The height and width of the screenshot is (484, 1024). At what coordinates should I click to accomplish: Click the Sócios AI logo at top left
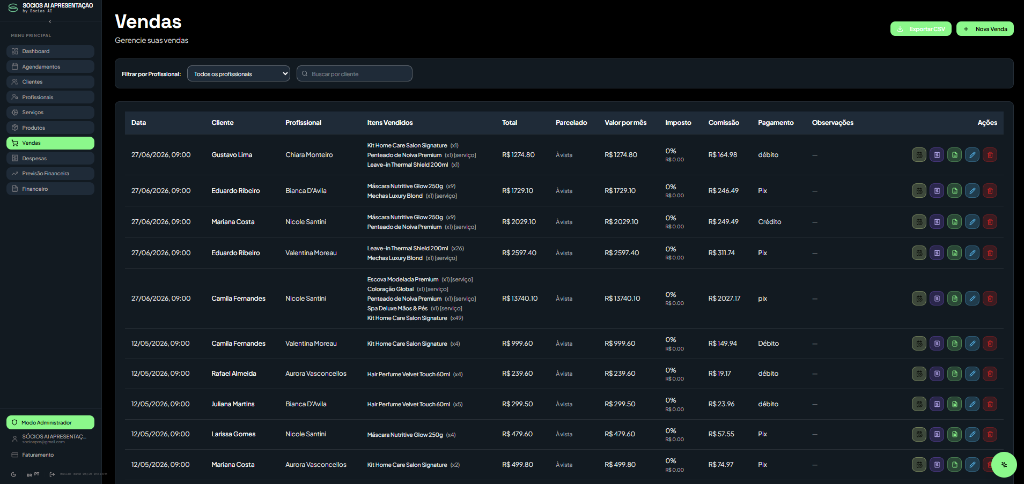point(12,7)
